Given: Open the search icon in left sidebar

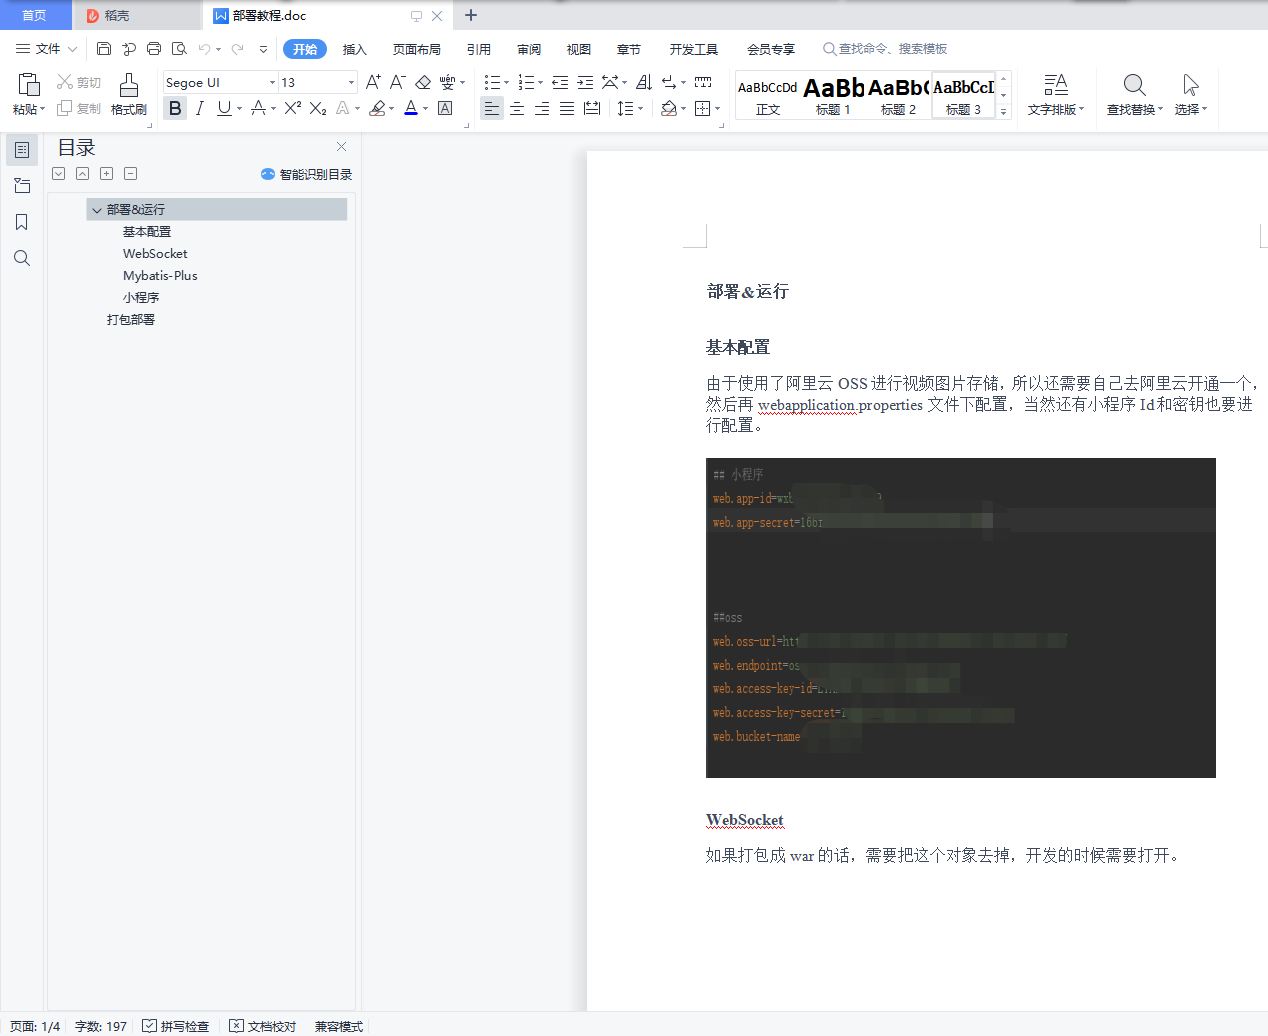Looking at the screenshot, I should pos(22,258).
